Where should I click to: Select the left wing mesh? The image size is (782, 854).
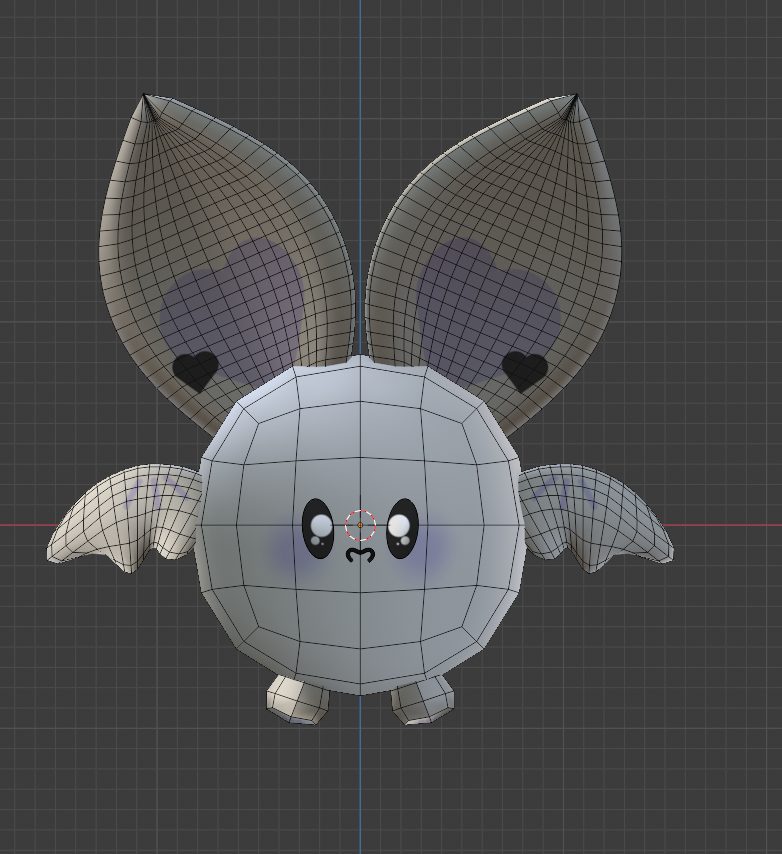coord(125,517)
